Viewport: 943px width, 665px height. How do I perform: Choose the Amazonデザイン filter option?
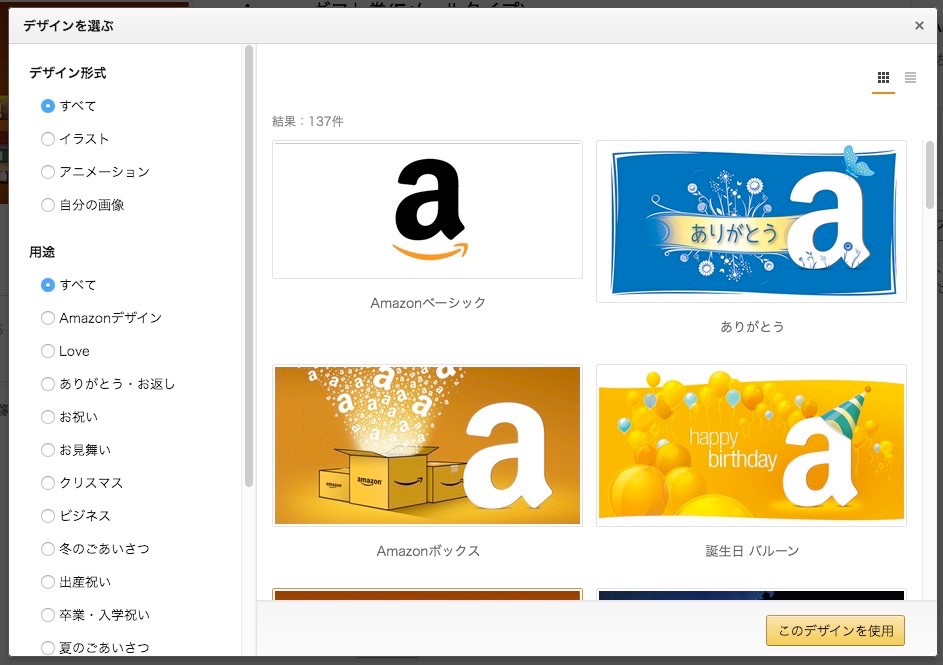click(48, 318)
